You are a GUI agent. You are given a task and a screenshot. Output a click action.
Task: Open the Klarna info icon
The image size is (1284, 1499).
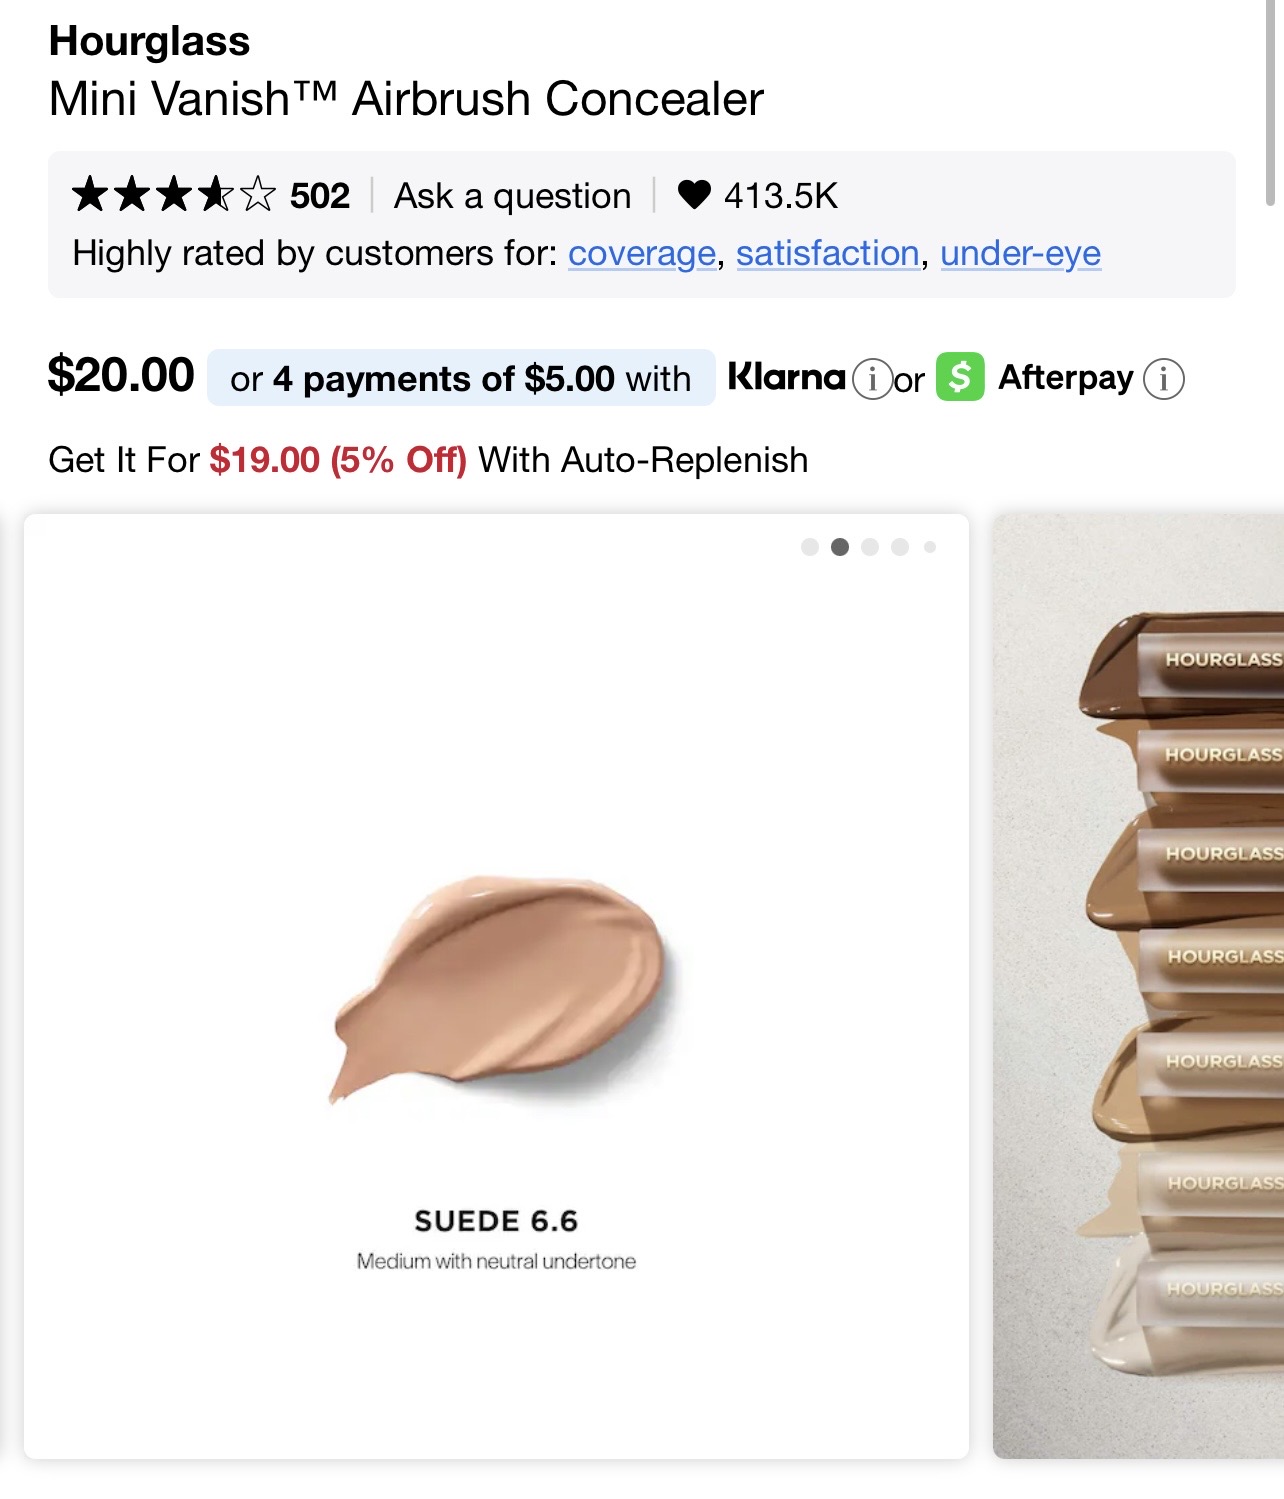coord(872,379)
